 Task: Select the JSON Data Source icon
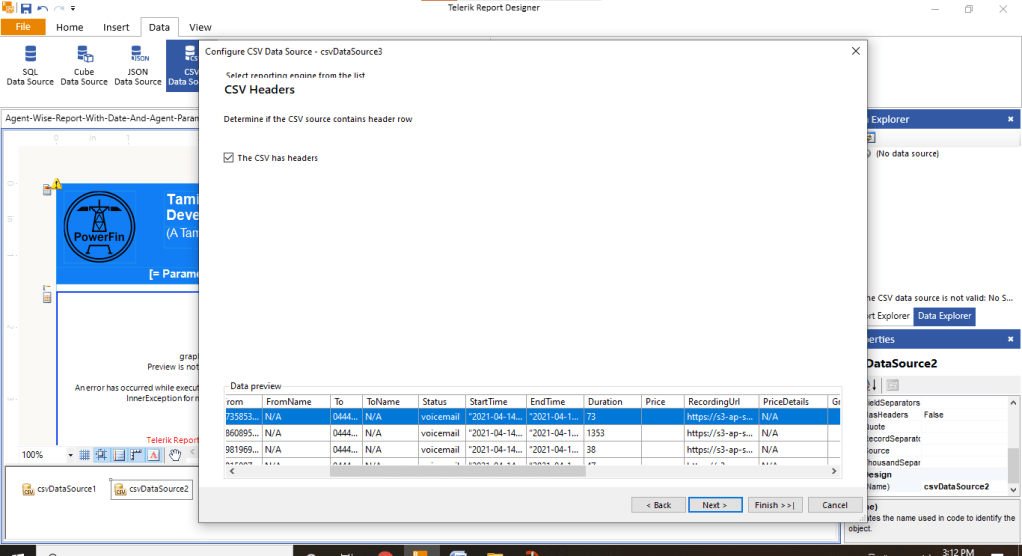[138, 65]
